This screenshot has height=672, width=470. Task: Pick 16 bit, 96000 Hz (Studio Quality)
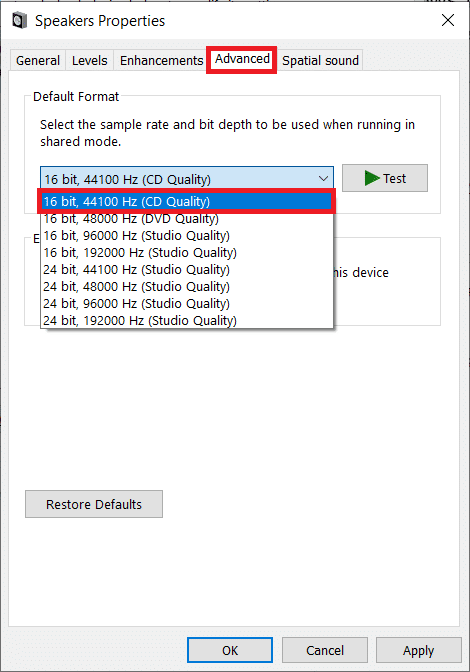pos(187,236)
